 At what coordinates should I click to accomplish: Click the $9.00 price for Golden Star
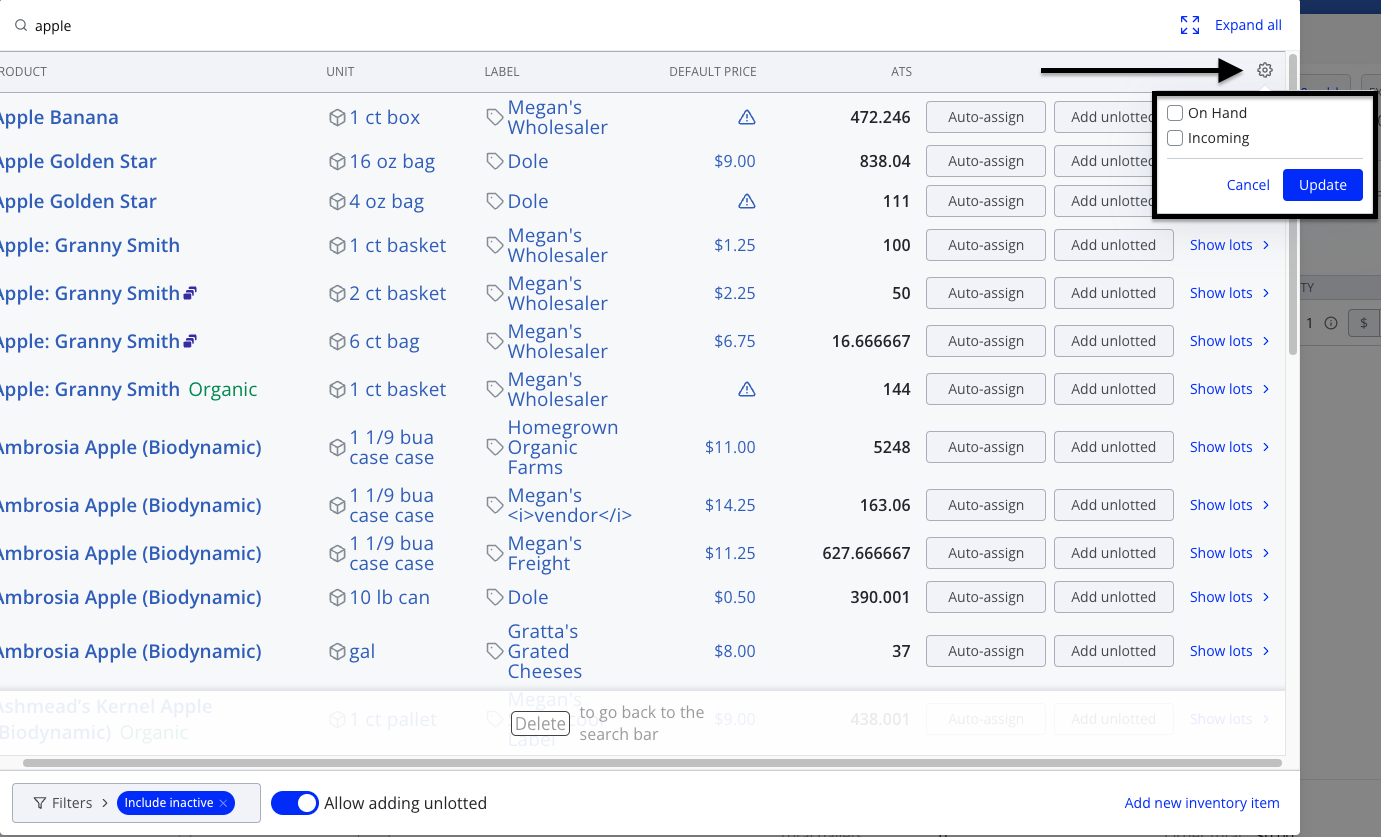pyautogui.click(x=735, y=161)
